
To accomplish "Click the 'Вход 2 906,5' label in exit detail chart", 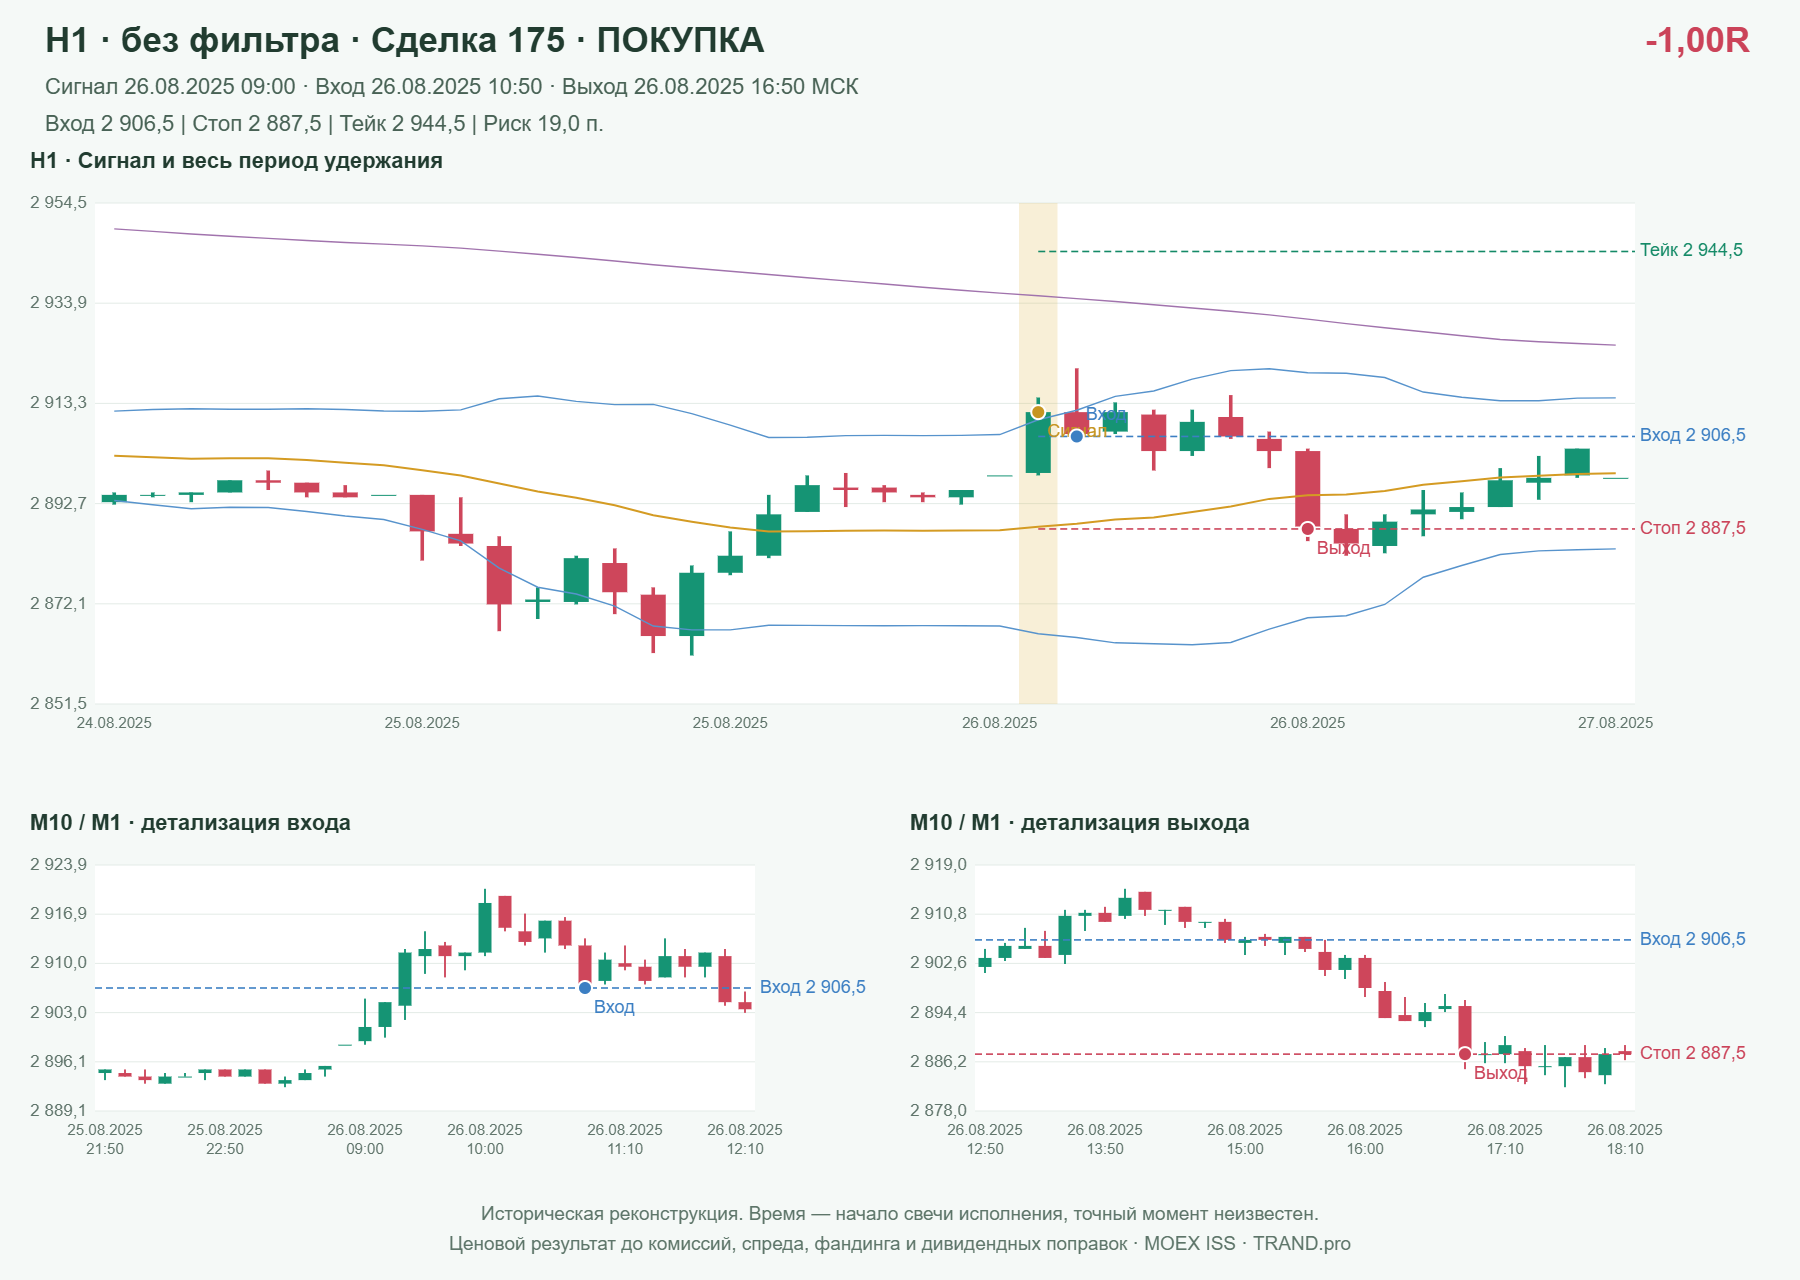I will coord(1693,939).
